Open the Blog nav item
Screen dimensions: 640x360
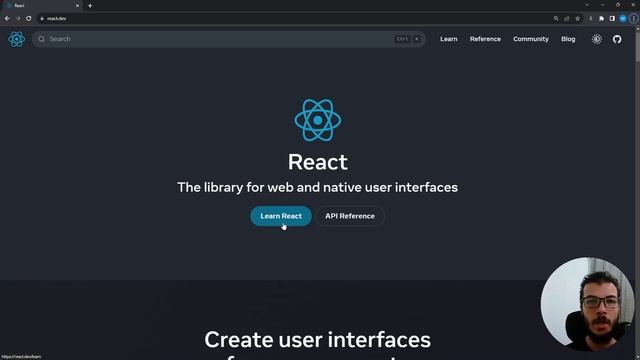(568, 39)
